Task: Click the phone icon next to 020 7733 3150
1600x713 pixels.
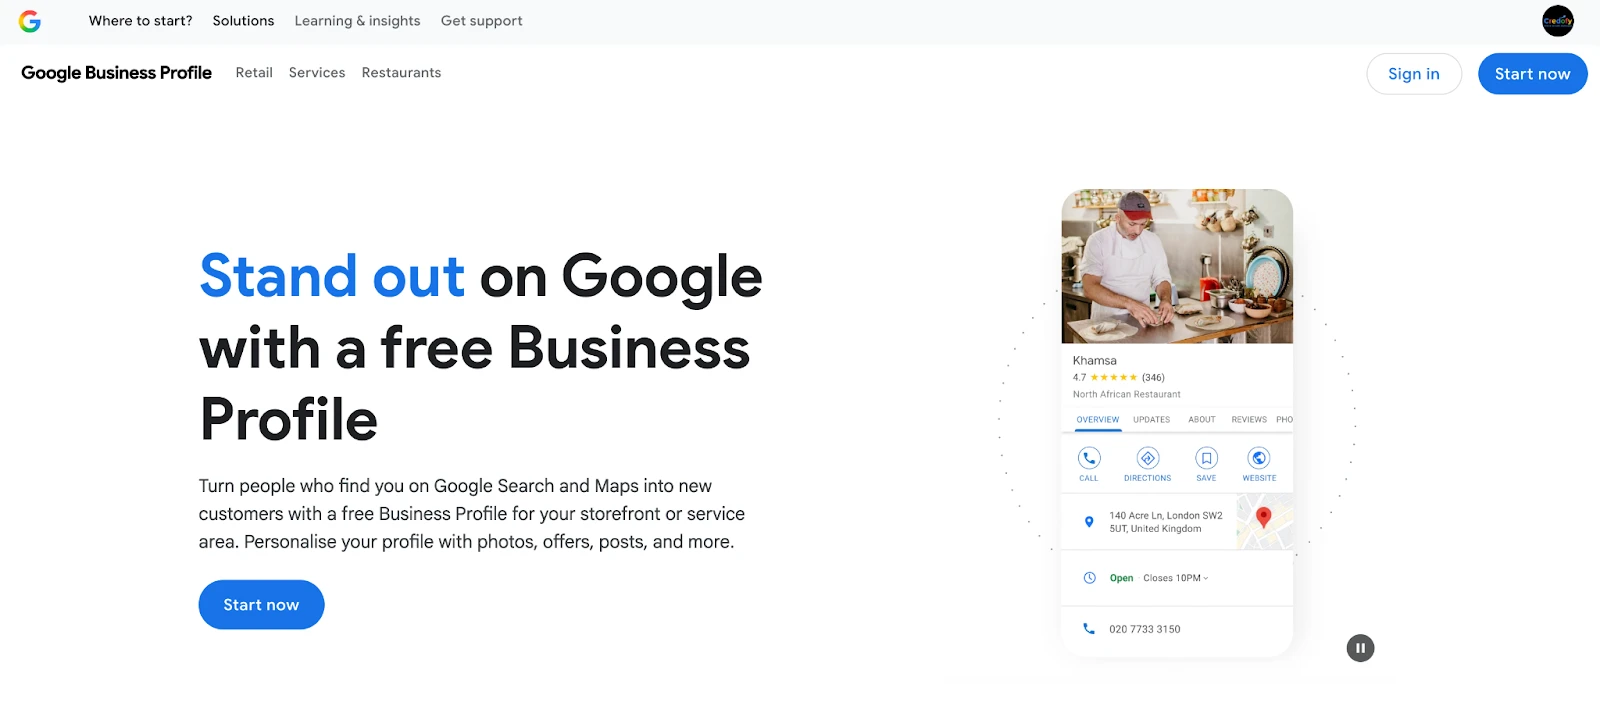Action: tap(1089, 629)
